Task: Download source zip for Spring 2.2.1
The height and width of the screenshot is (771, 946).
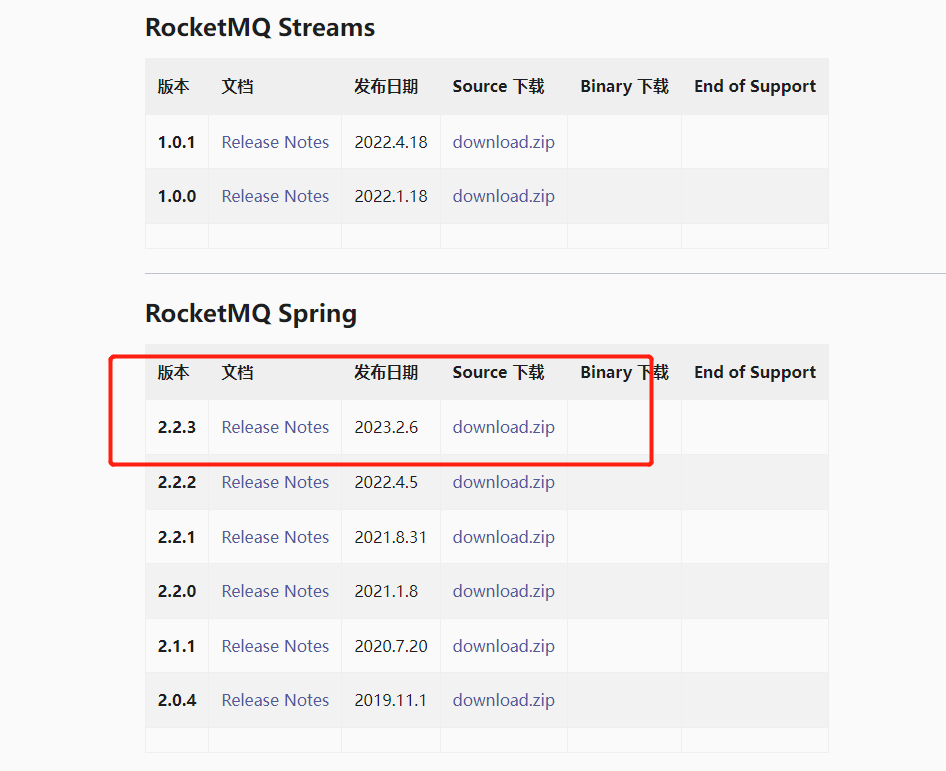Action: coord(504,538)
